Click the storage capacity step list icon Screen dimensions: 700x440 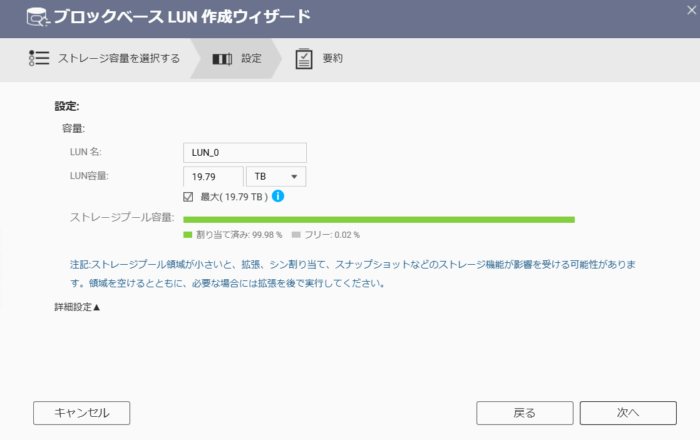39,58
